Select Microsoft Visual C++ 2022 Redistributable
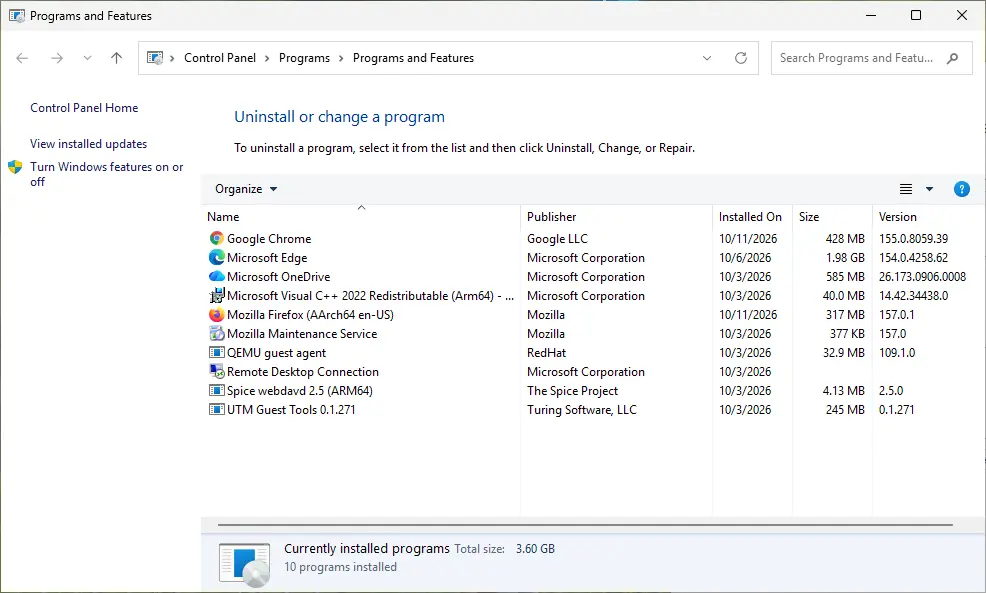The image size is (986, 593). [591, 296]
